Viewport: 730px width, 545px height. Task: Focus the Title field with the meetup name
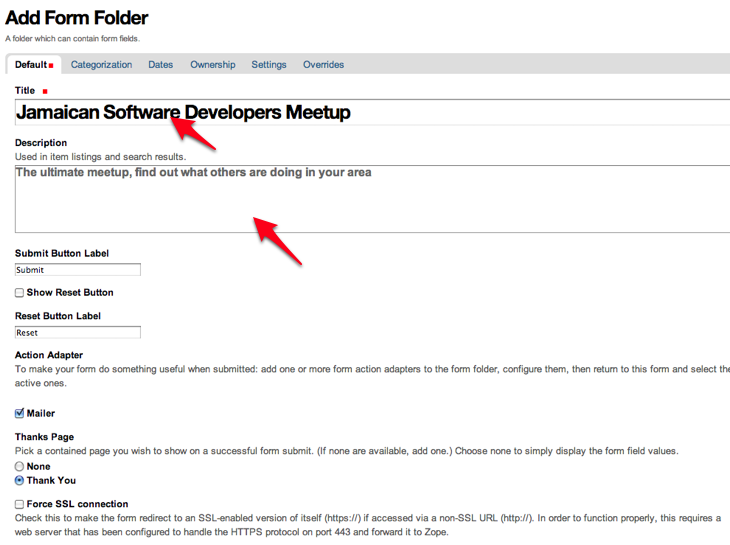pyautogui.click(x=400, y=113)
